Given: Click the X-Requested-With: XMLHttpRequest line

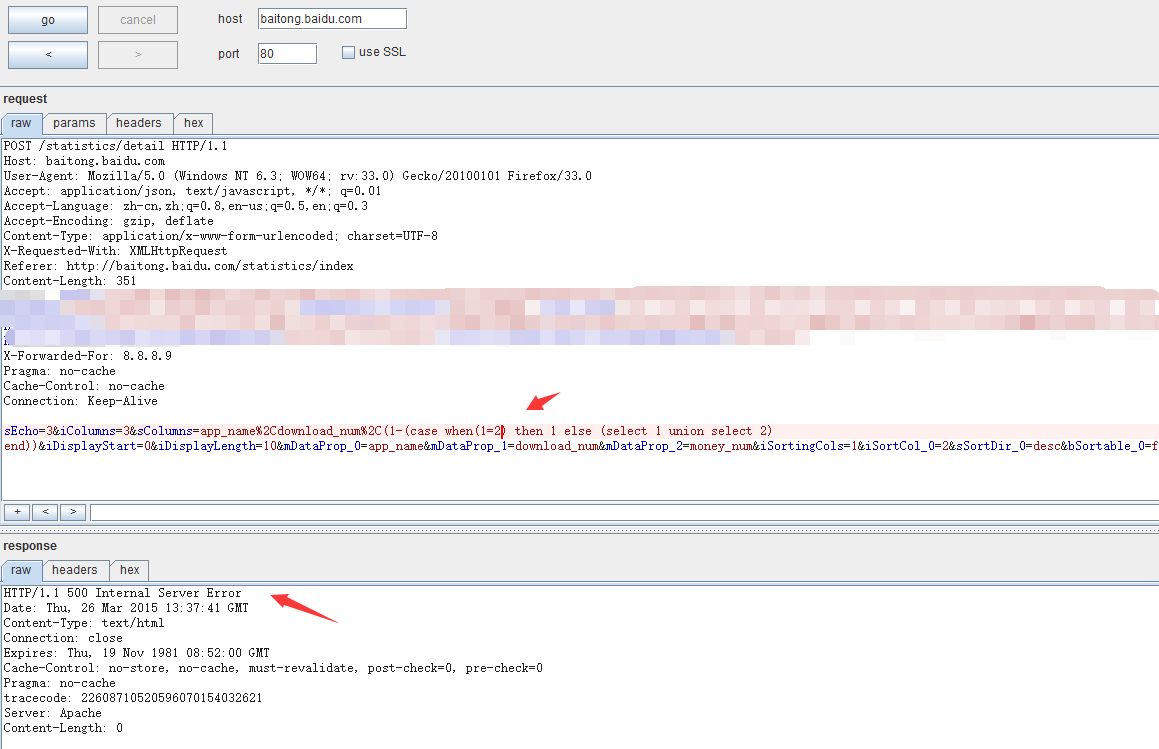Looking at the screenshot, I should click(x=115, y=251).
